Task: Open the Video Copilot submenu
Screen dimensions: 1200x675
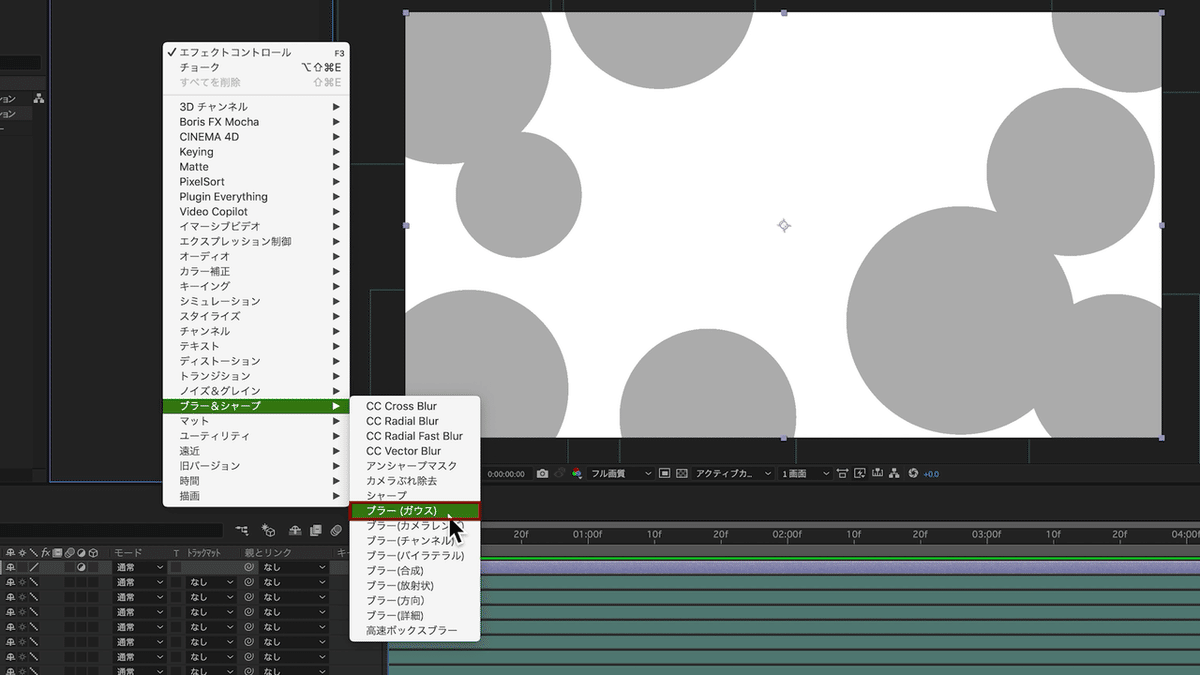Action: coord(256,212)
